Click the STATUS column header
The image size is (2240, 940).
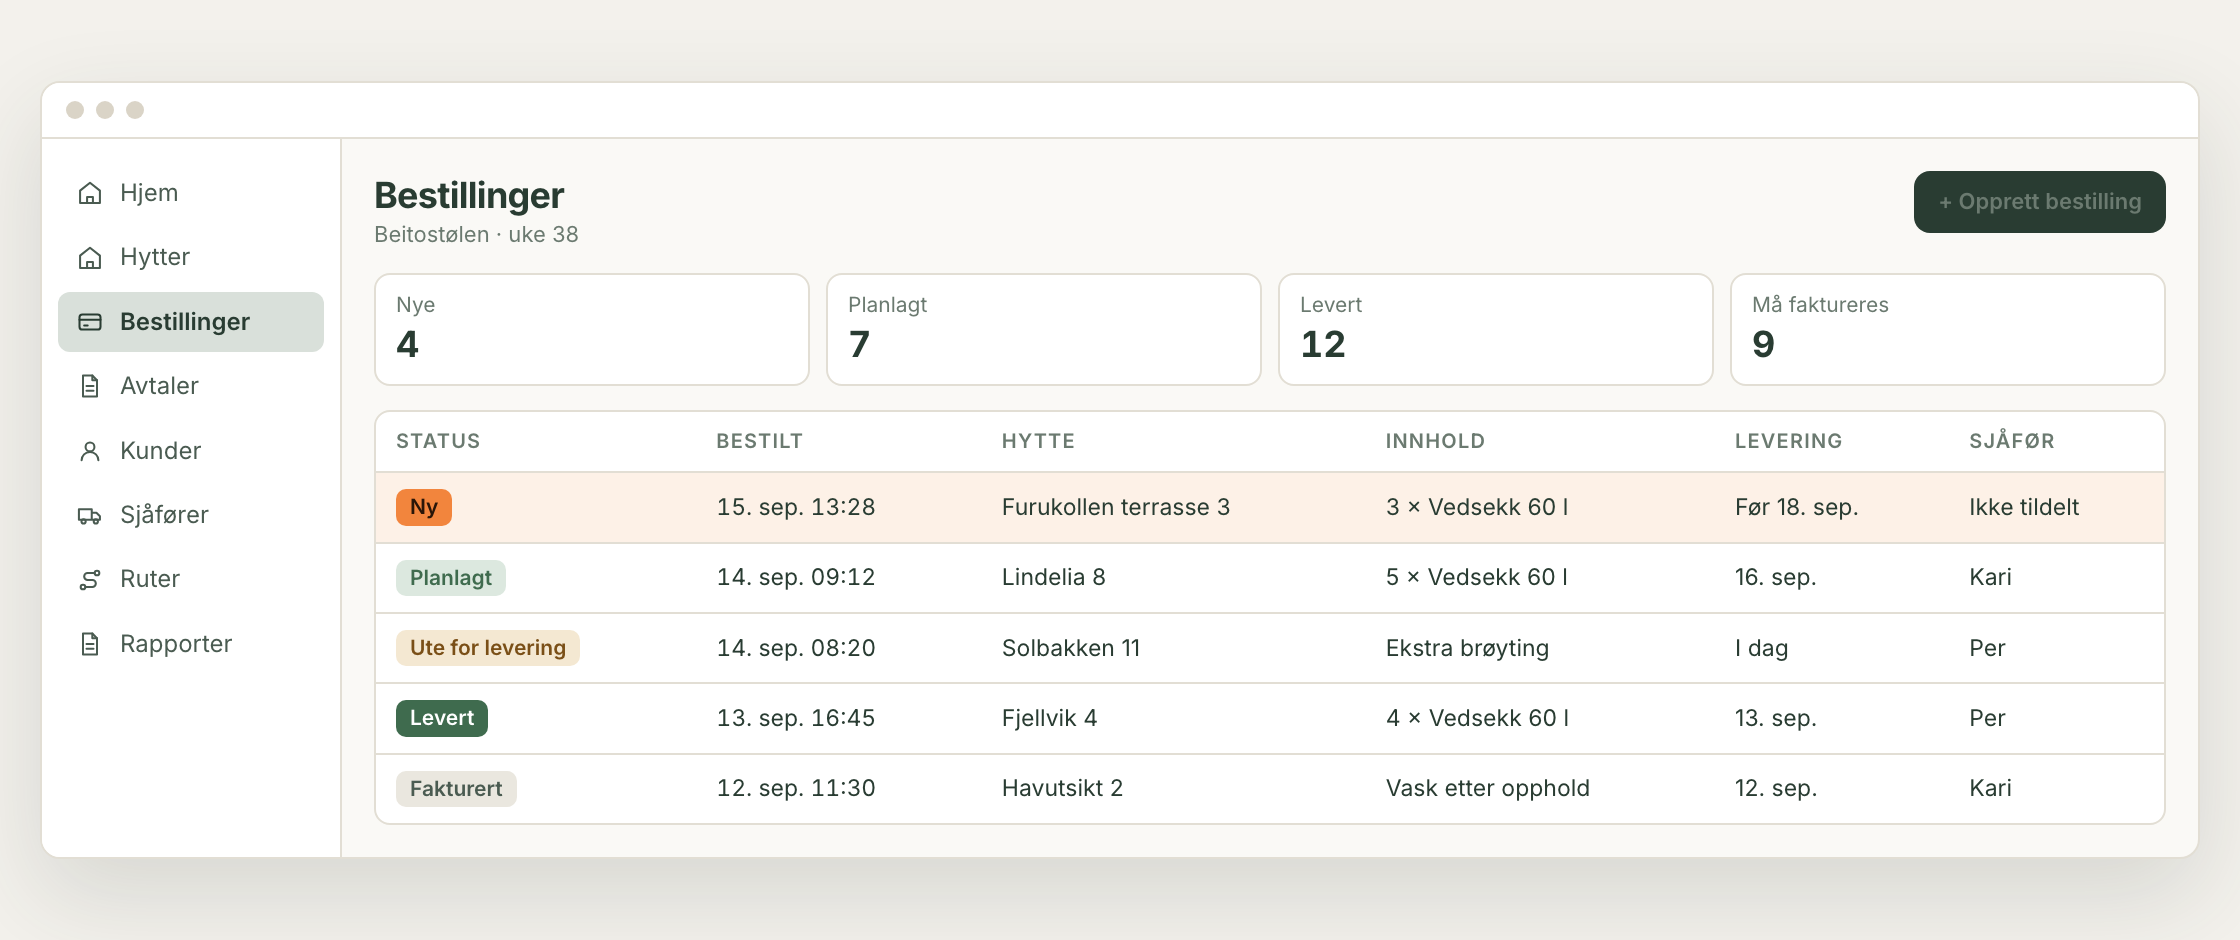(438, 441)
